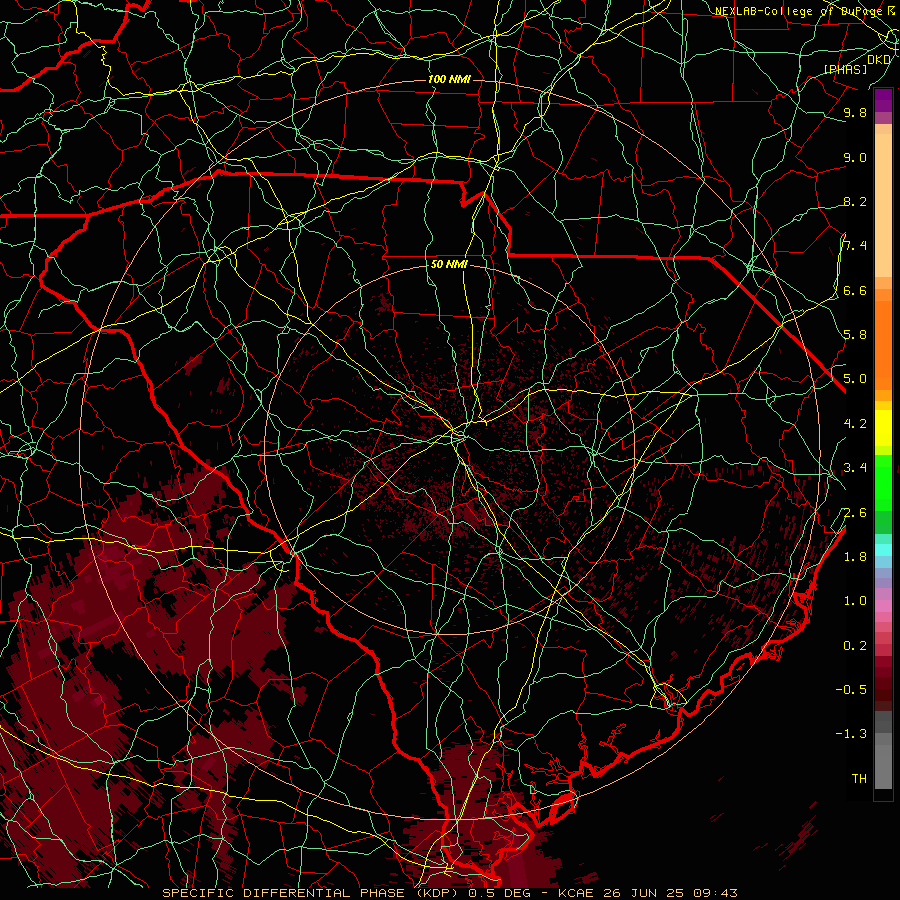Click the 7.4 value on the scale
Image resolution: width=900 pixels, height=900 pixels.
pyautogui.click(x=855, y=246)
